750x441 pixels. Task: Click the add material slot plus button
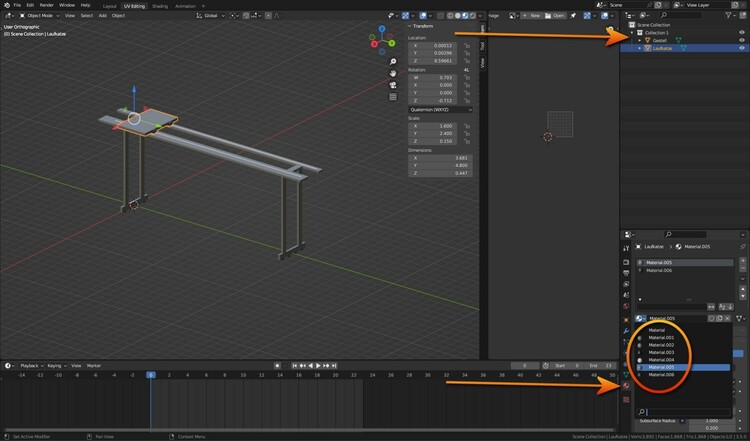742,261
